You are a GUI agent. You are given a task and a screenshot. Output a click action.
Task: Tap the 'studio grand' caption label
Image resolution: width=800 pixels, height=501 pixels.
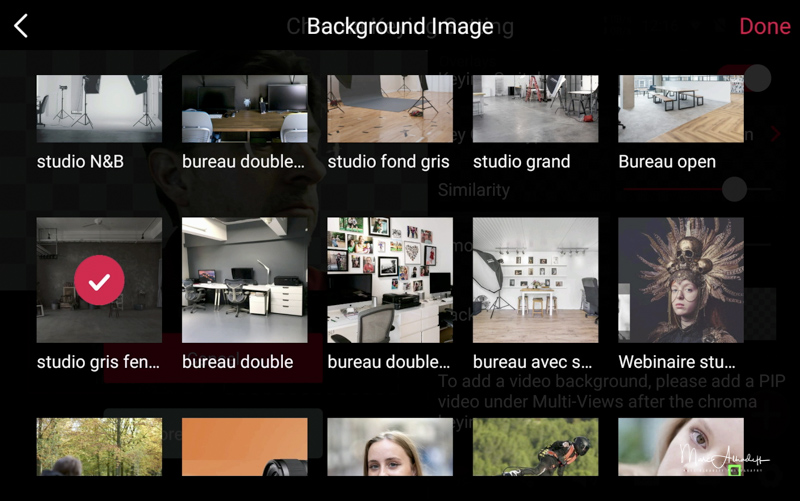[x=521, y=161]
